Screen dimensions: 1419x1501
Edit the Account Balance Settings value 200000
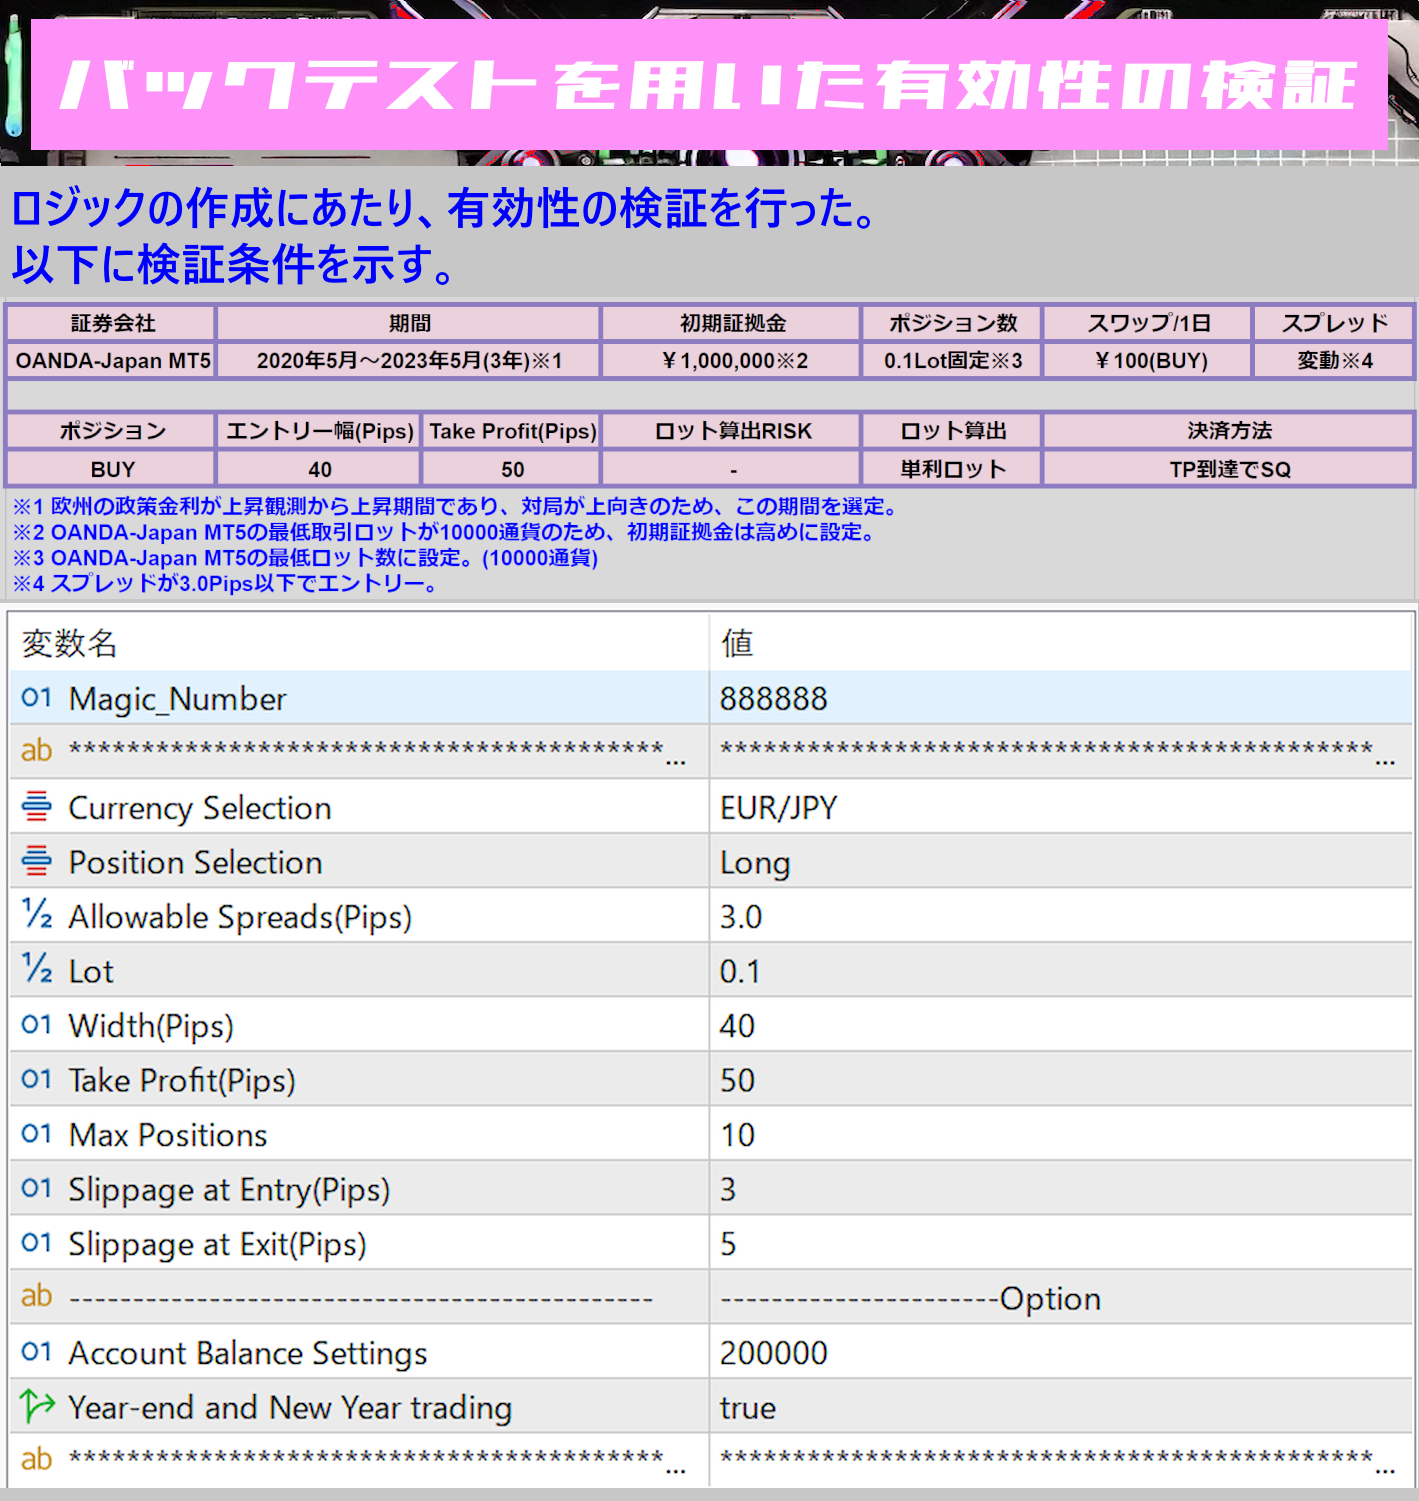[774, 1353]
